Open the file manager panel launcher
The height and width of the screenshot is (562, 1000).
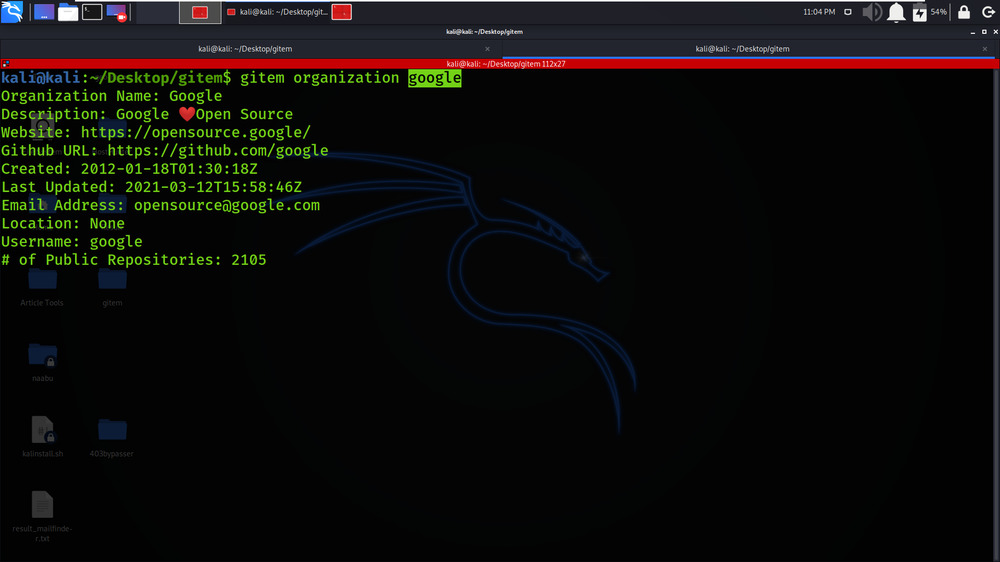[68, 12]
